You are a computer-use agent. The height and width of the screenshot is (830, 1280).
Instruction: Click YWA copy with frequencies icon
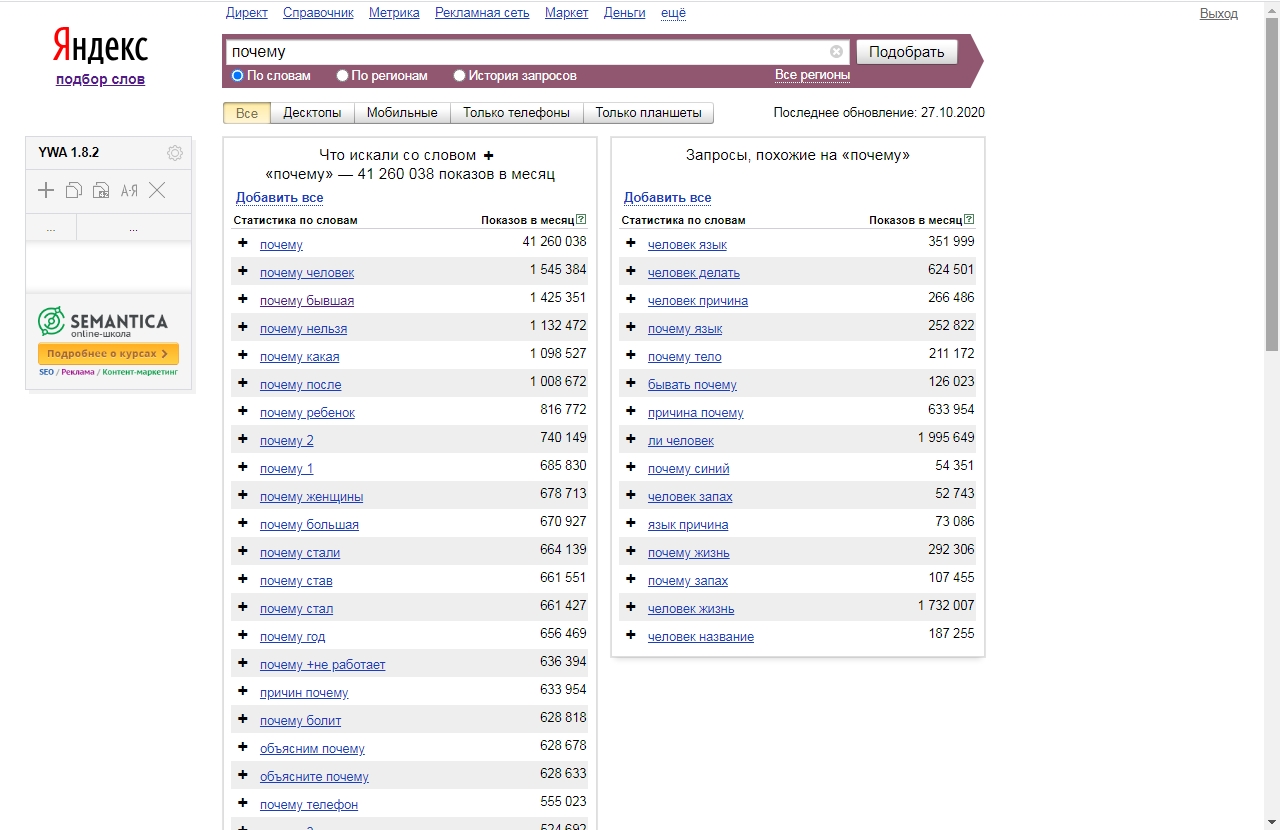[x=101, y=190]
